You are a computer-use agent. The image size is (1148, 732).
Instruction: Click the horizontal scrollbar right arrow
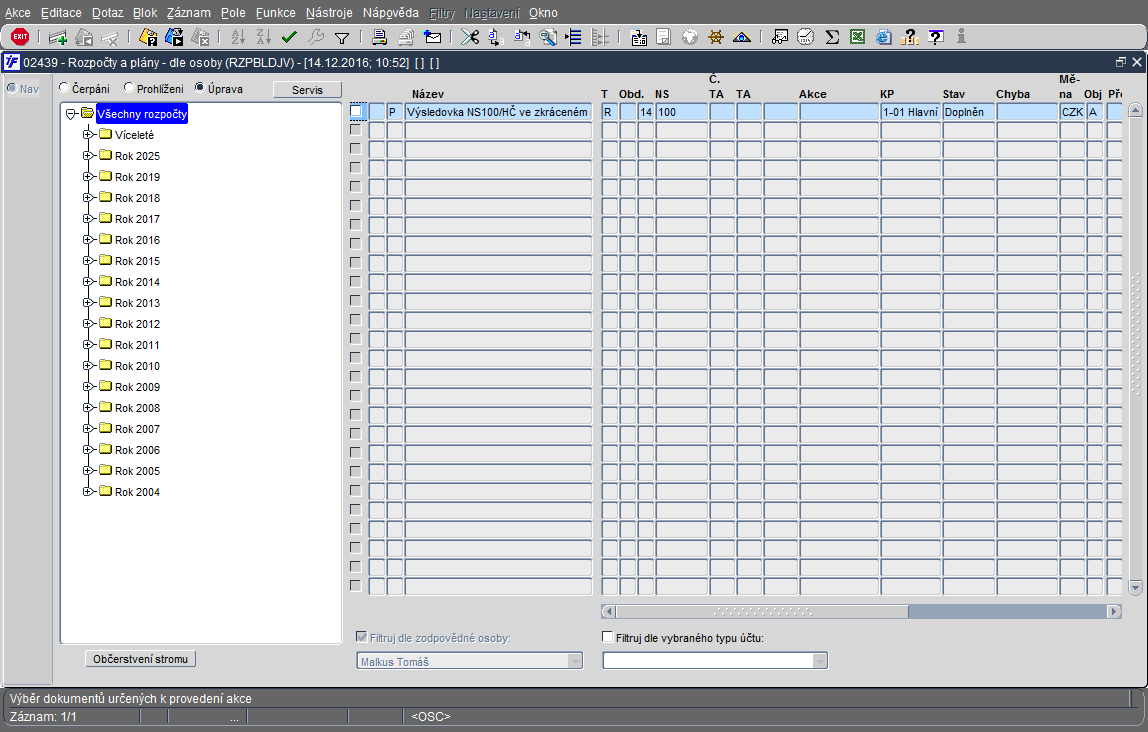click(x=1114, y=611)
